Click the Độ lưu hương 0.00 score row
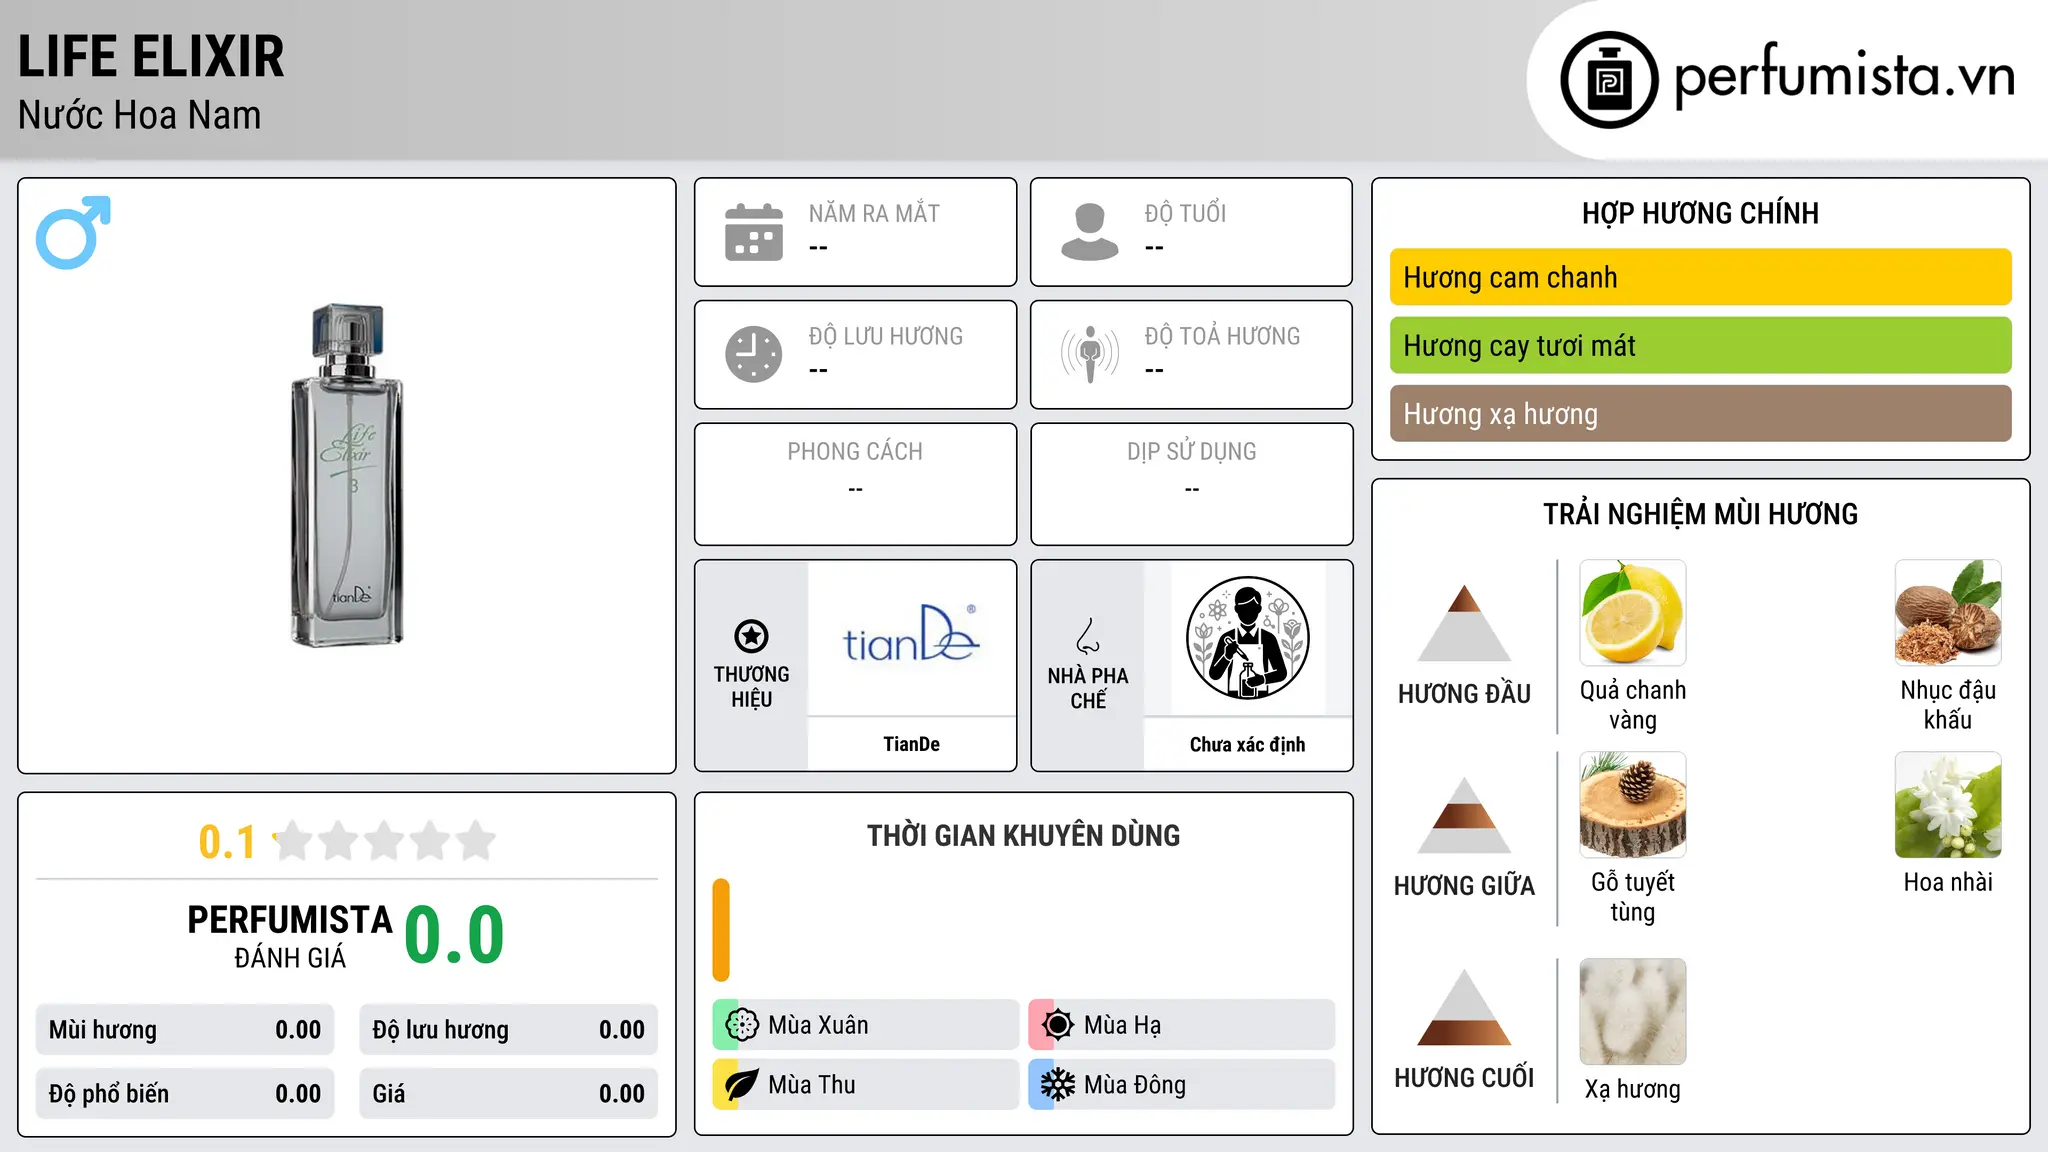This screenshot has height=1152, width=2048. (508, 1030)
